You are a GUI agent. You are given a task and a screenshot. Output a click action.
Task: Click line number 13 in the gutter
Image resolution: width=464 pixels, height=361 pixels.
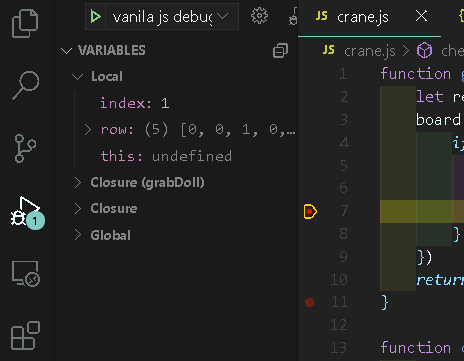click(339, 348)
